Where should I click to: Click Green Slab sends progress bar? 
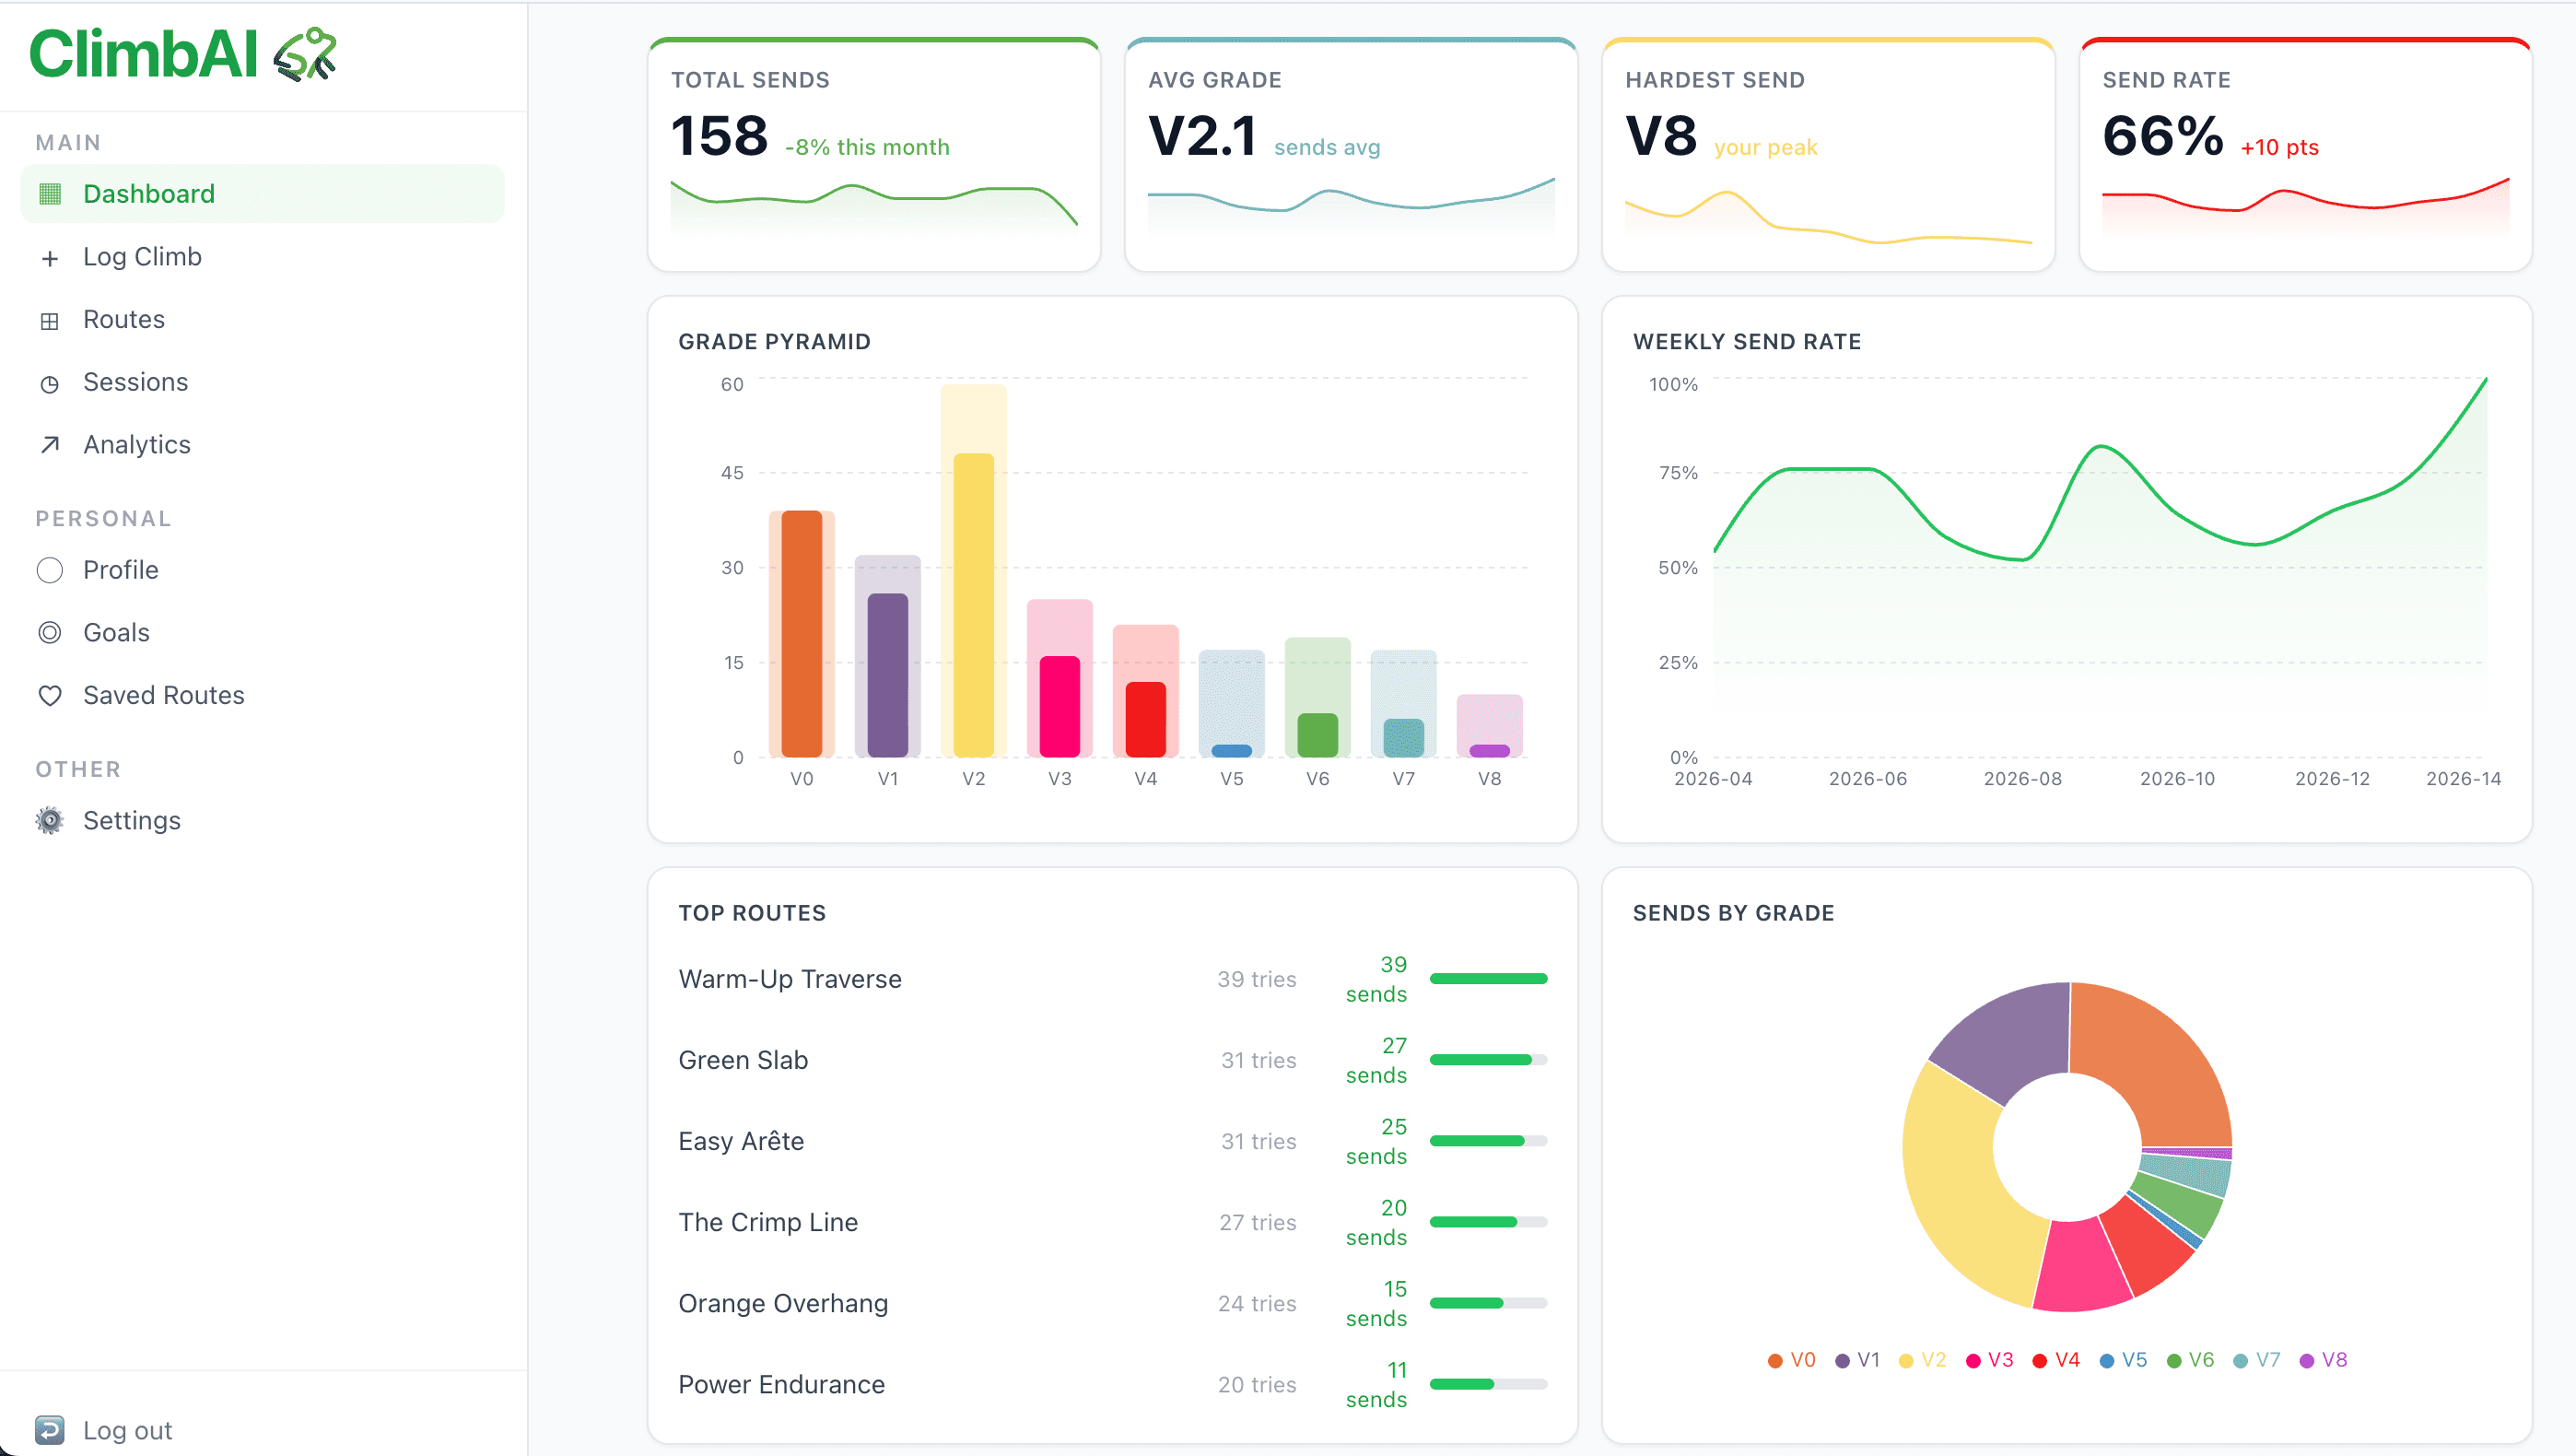1487,1060
